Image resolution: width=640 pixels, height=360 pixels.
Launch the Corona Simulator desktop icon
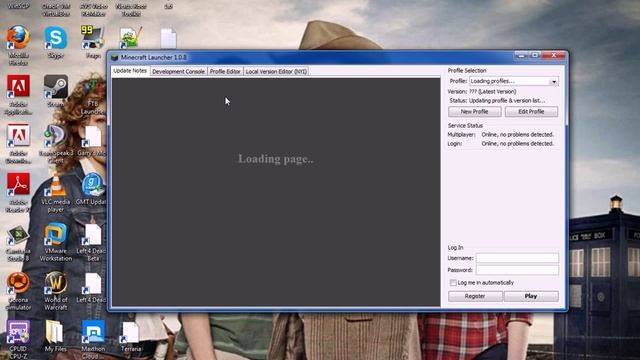(18, 284)
